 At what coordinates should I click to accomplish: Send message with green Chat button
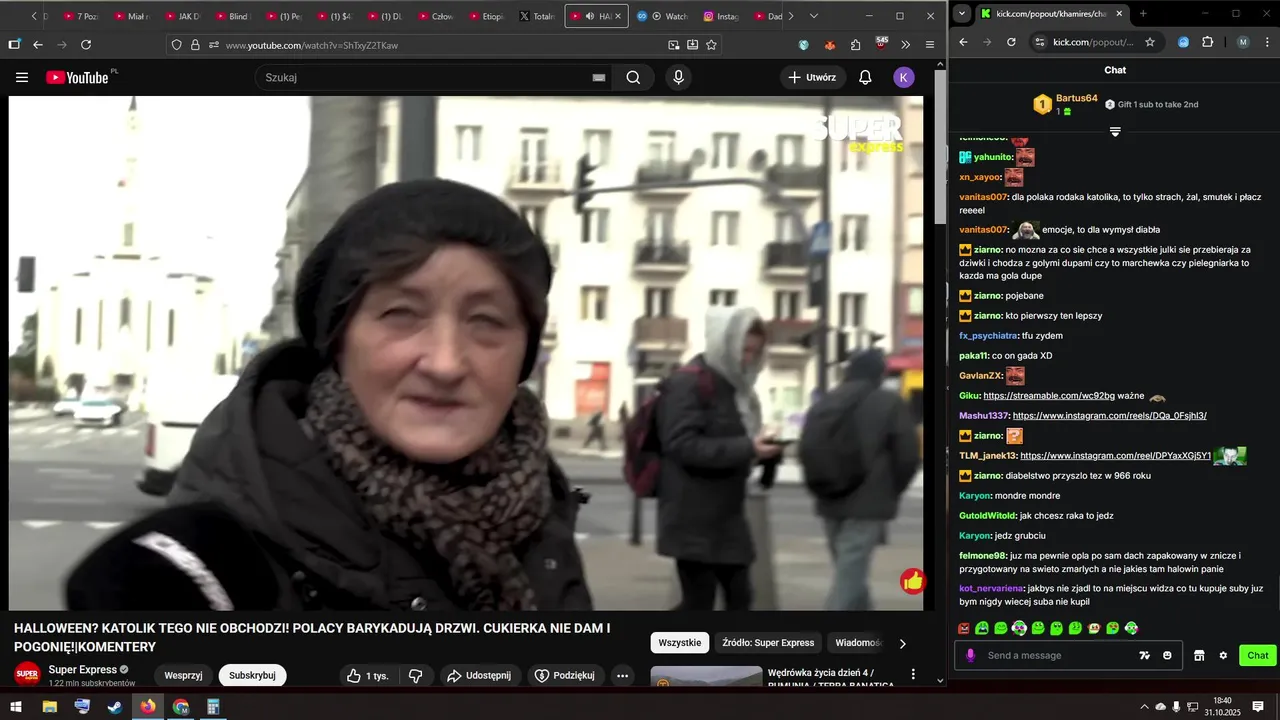(x=1258, y=655)
